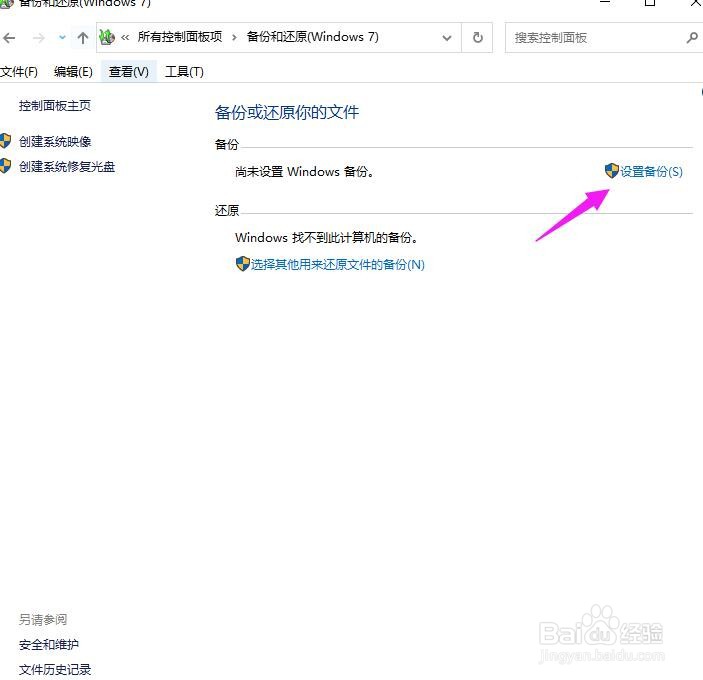Screen dimensions: 703x680
Task: Click 创建系统修复光盘 link
Action: (67, 167)
